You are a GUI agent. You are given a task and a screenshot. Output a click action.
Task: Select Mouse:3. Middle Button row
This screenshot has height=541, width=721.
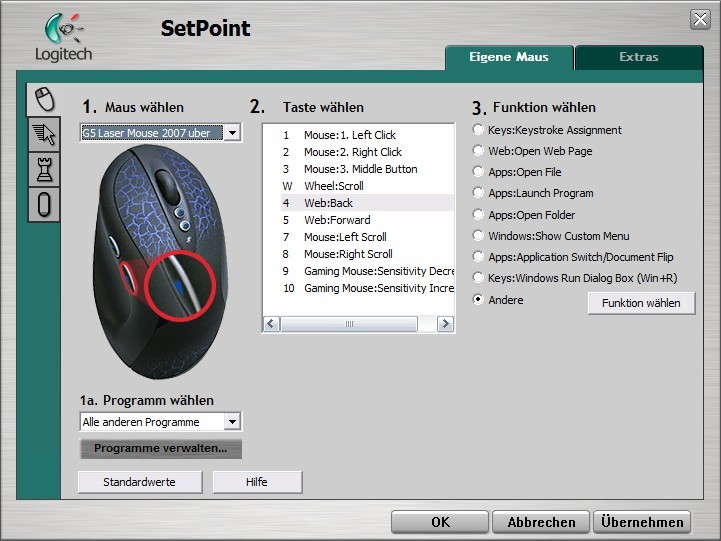click(x=367, y=169)
